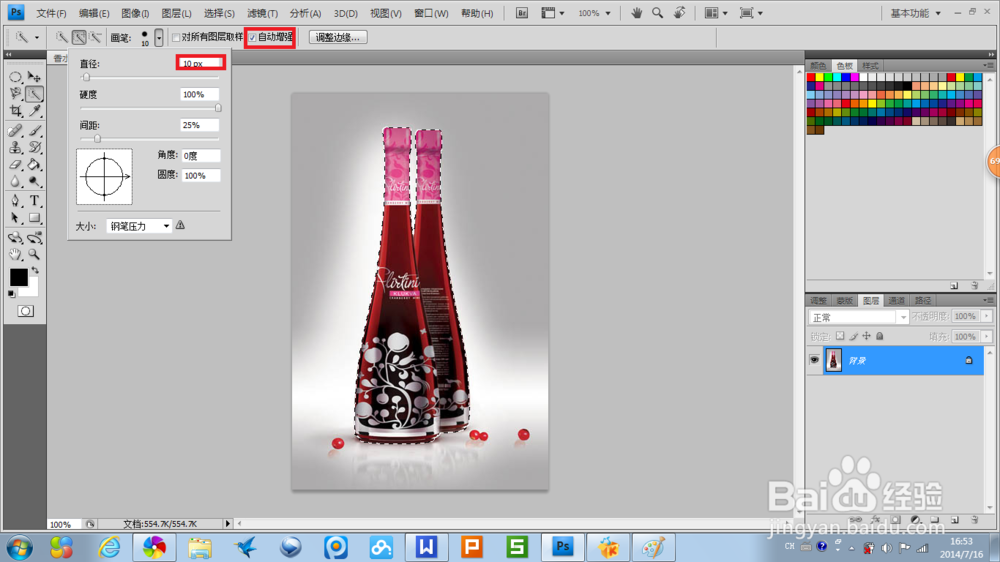Select the Pen tool
1000x562 pixels.
click(15, 201)
